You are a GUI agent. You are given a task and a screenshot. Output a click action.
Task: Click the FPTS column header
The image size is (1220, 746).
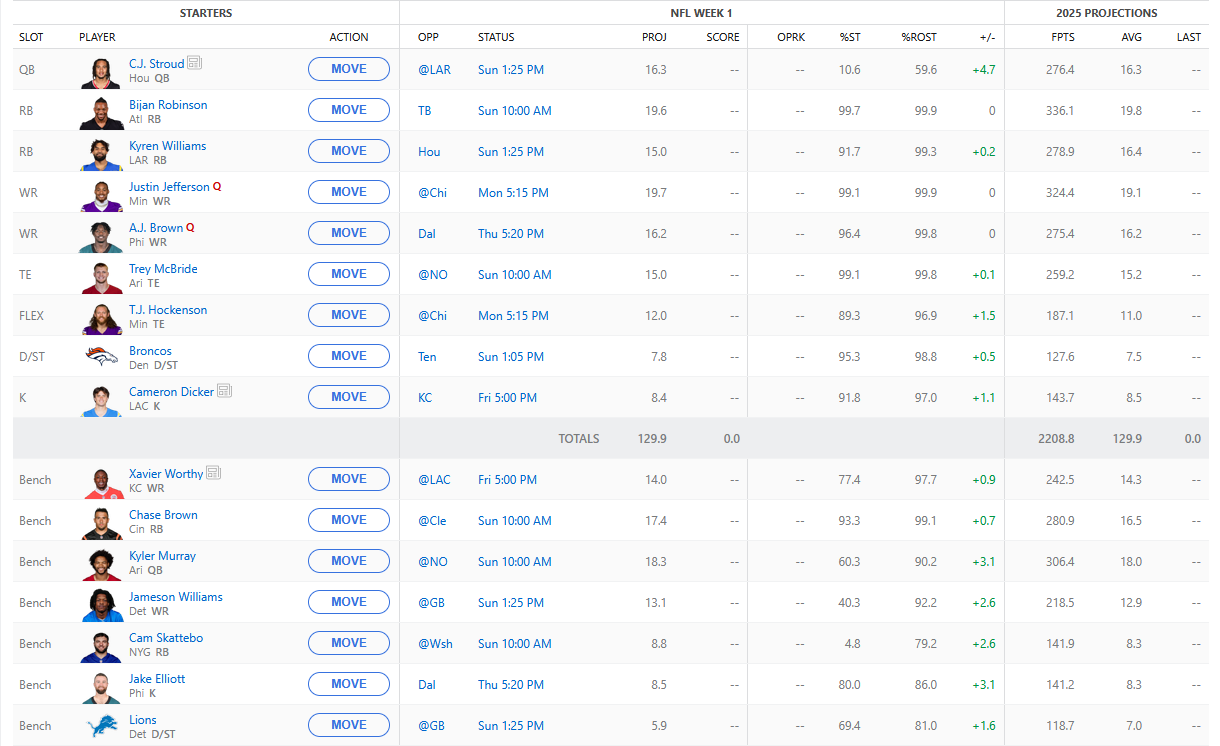pyautogui.click(x=1061, y=37)
